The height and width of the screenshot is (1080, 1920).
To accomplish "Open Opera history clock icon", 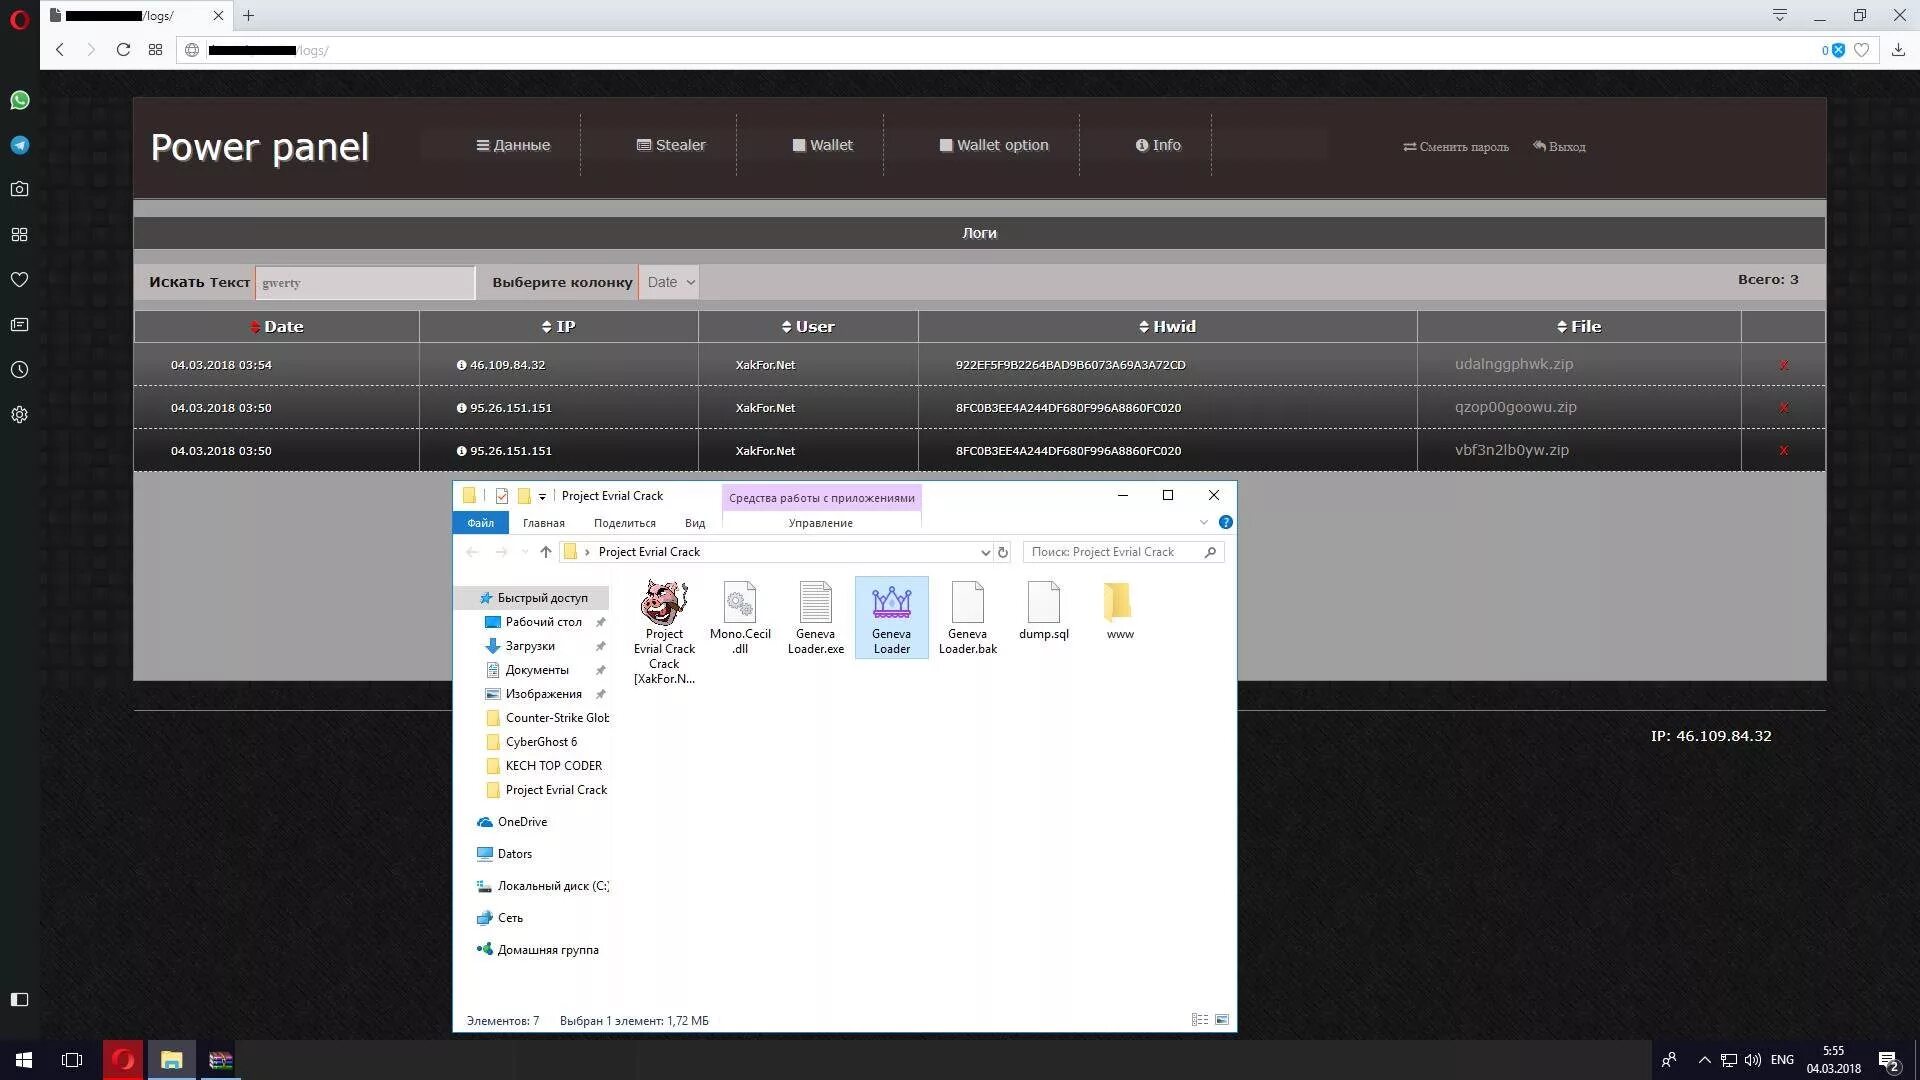I will [x=19, y=370].
